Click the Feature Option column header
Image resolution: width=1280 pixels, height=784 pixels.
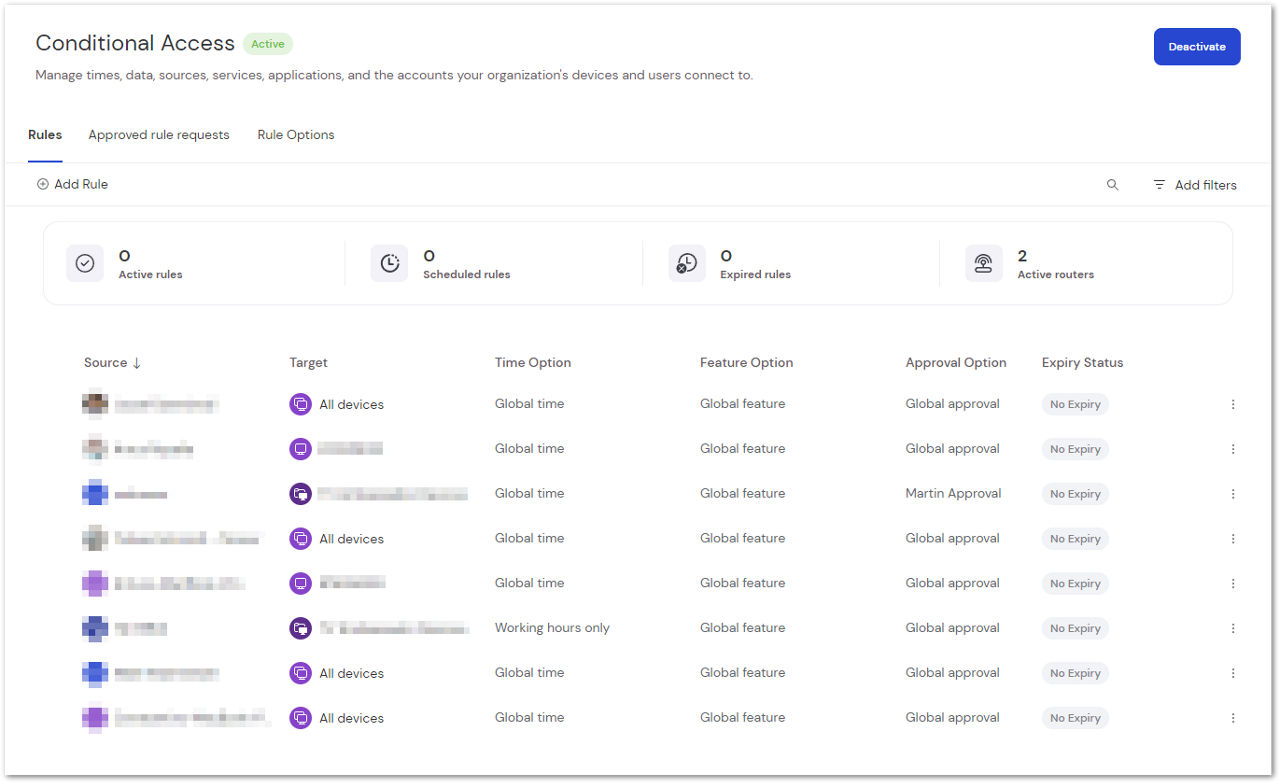point(747,363)
